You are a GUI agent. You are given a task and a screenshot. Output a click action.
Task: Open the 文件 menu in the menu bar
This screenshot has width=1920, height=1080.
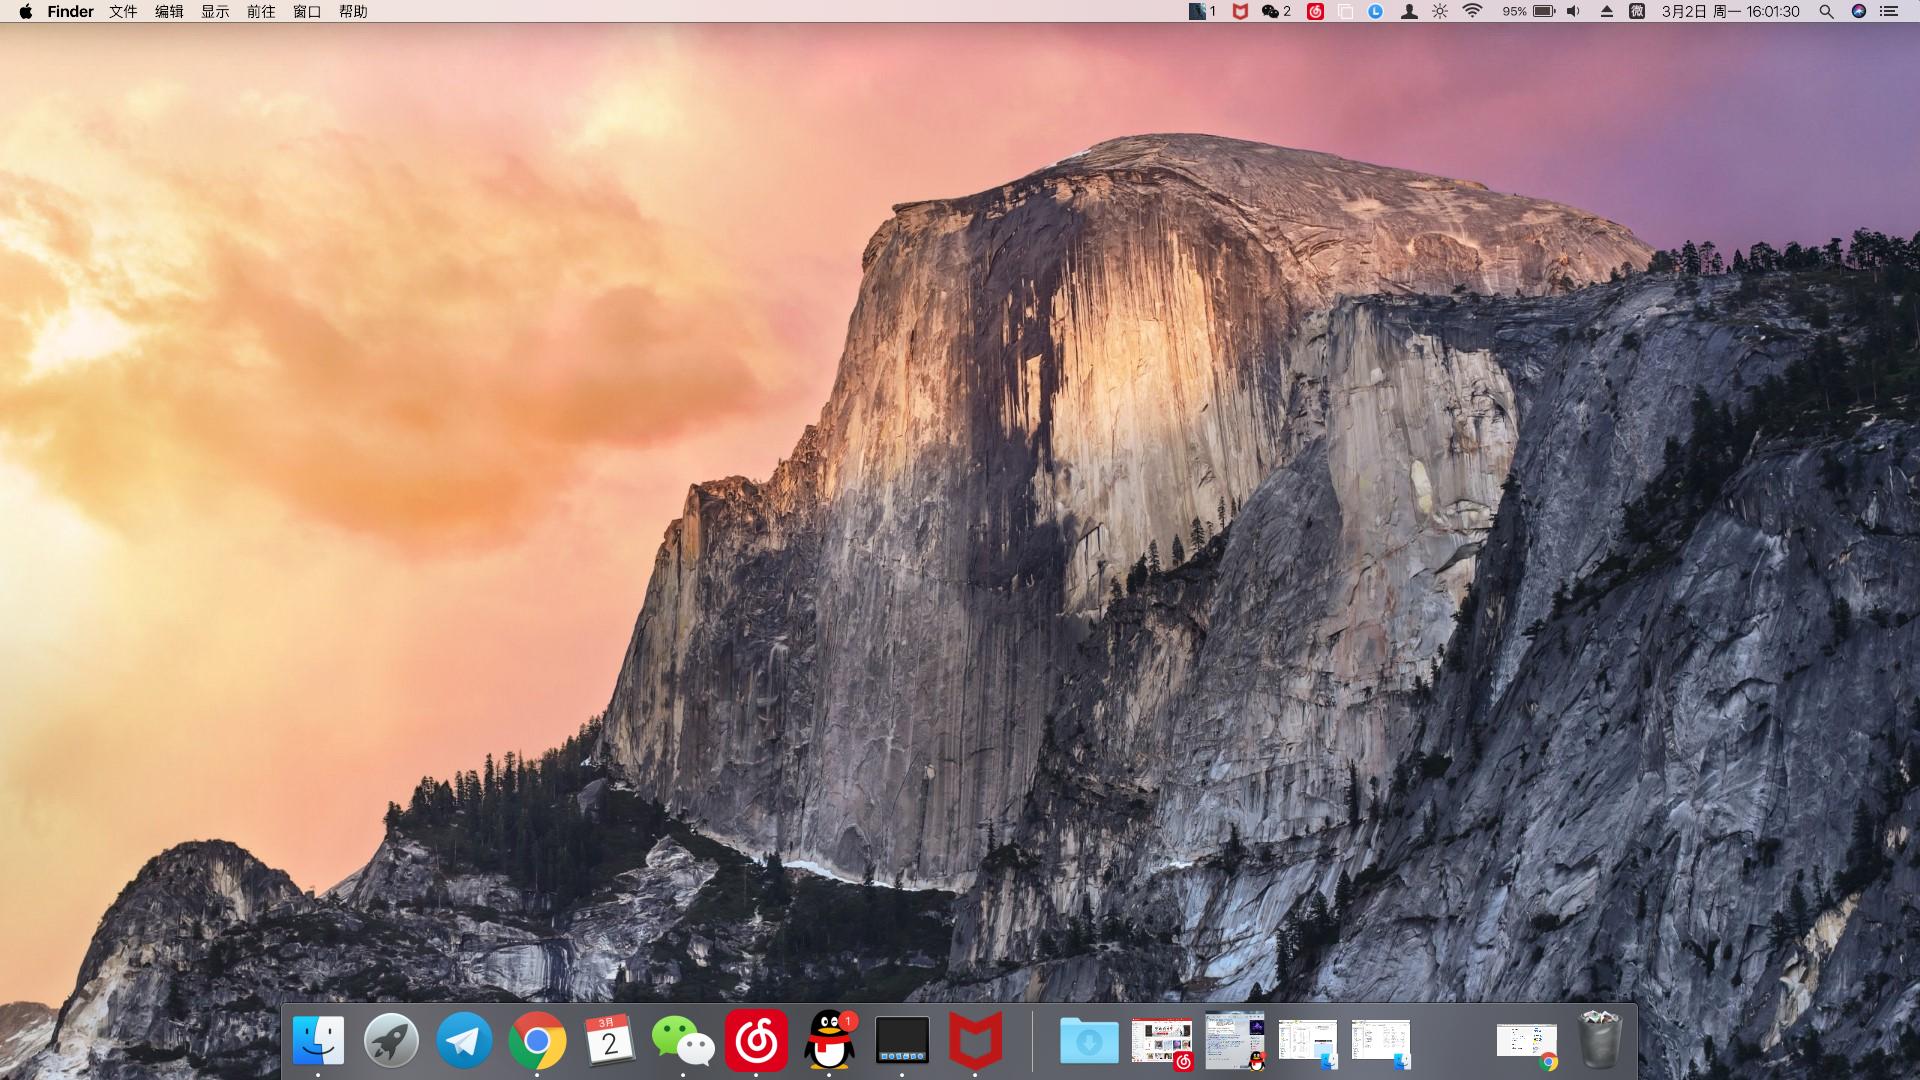click(121, 12)
